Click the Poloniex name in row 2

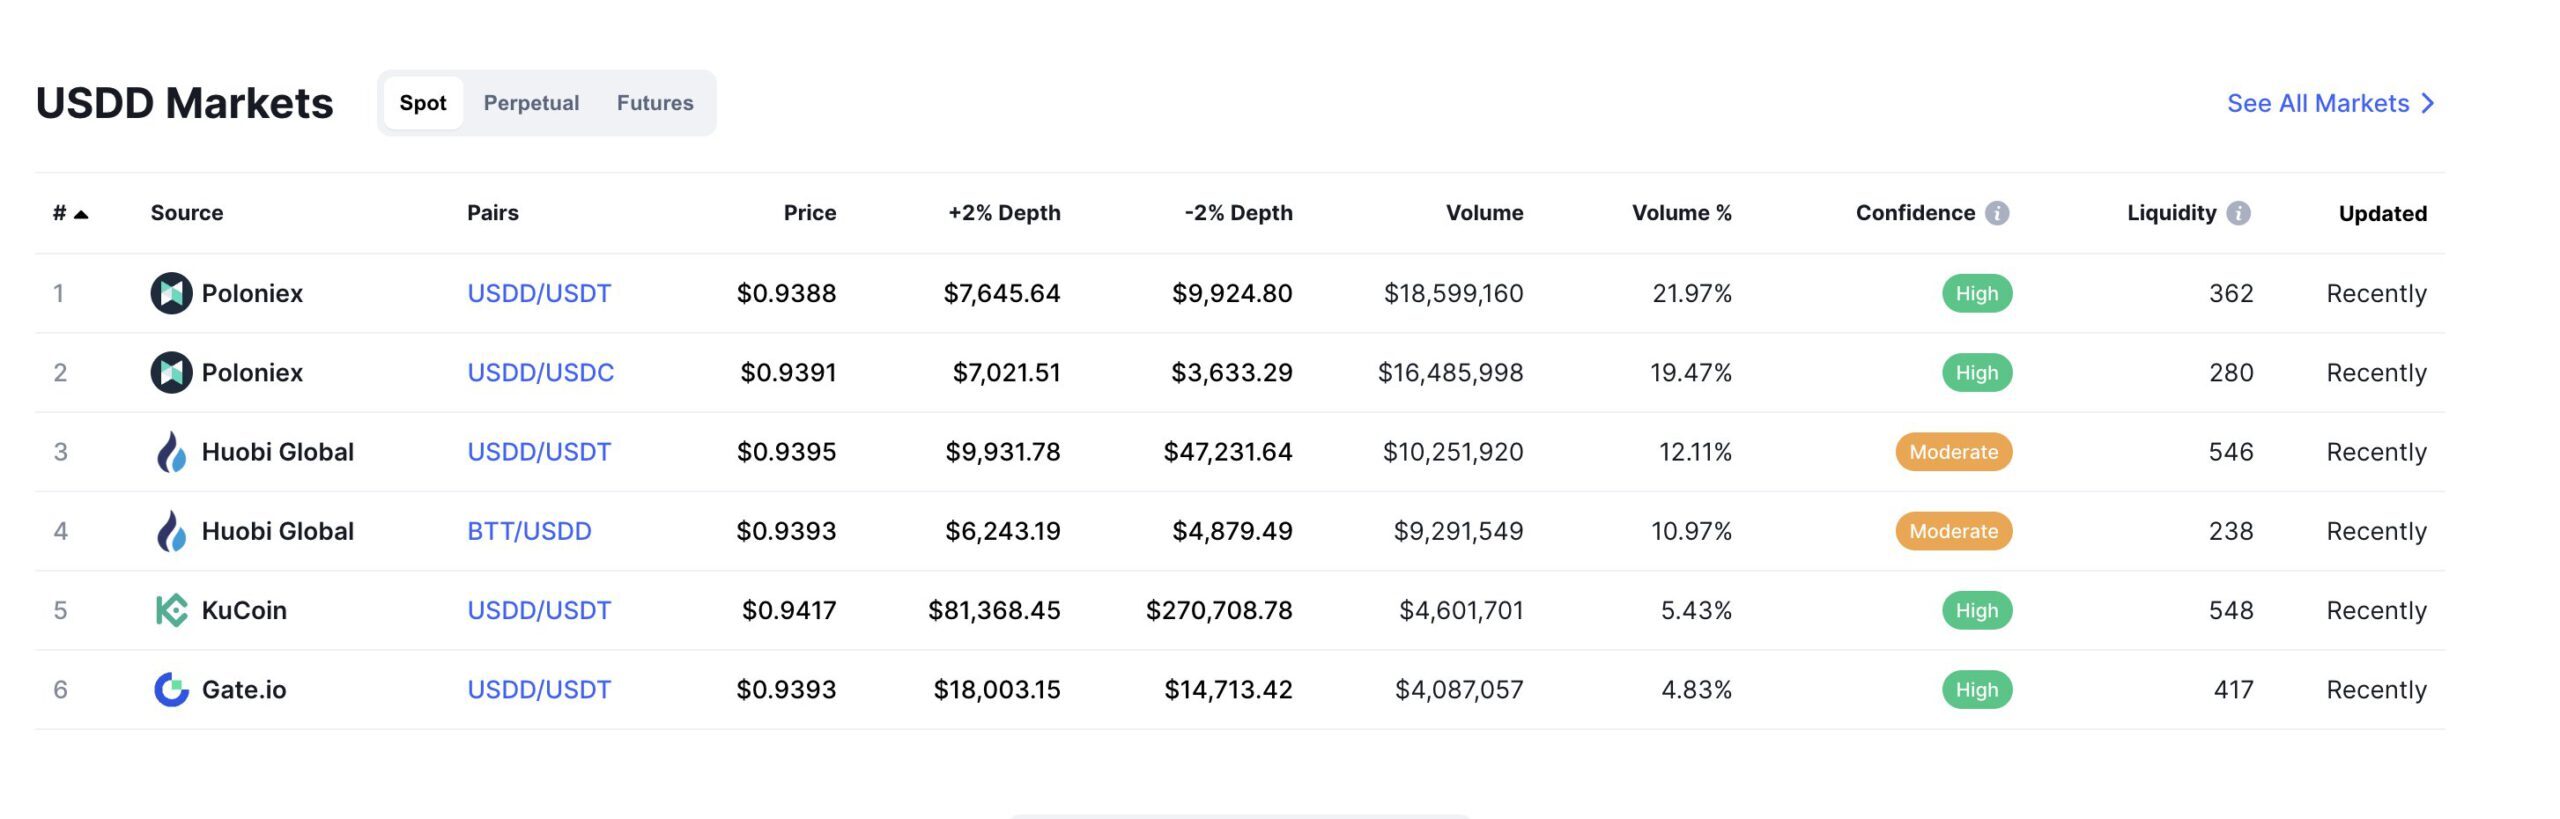coord(252,372)
